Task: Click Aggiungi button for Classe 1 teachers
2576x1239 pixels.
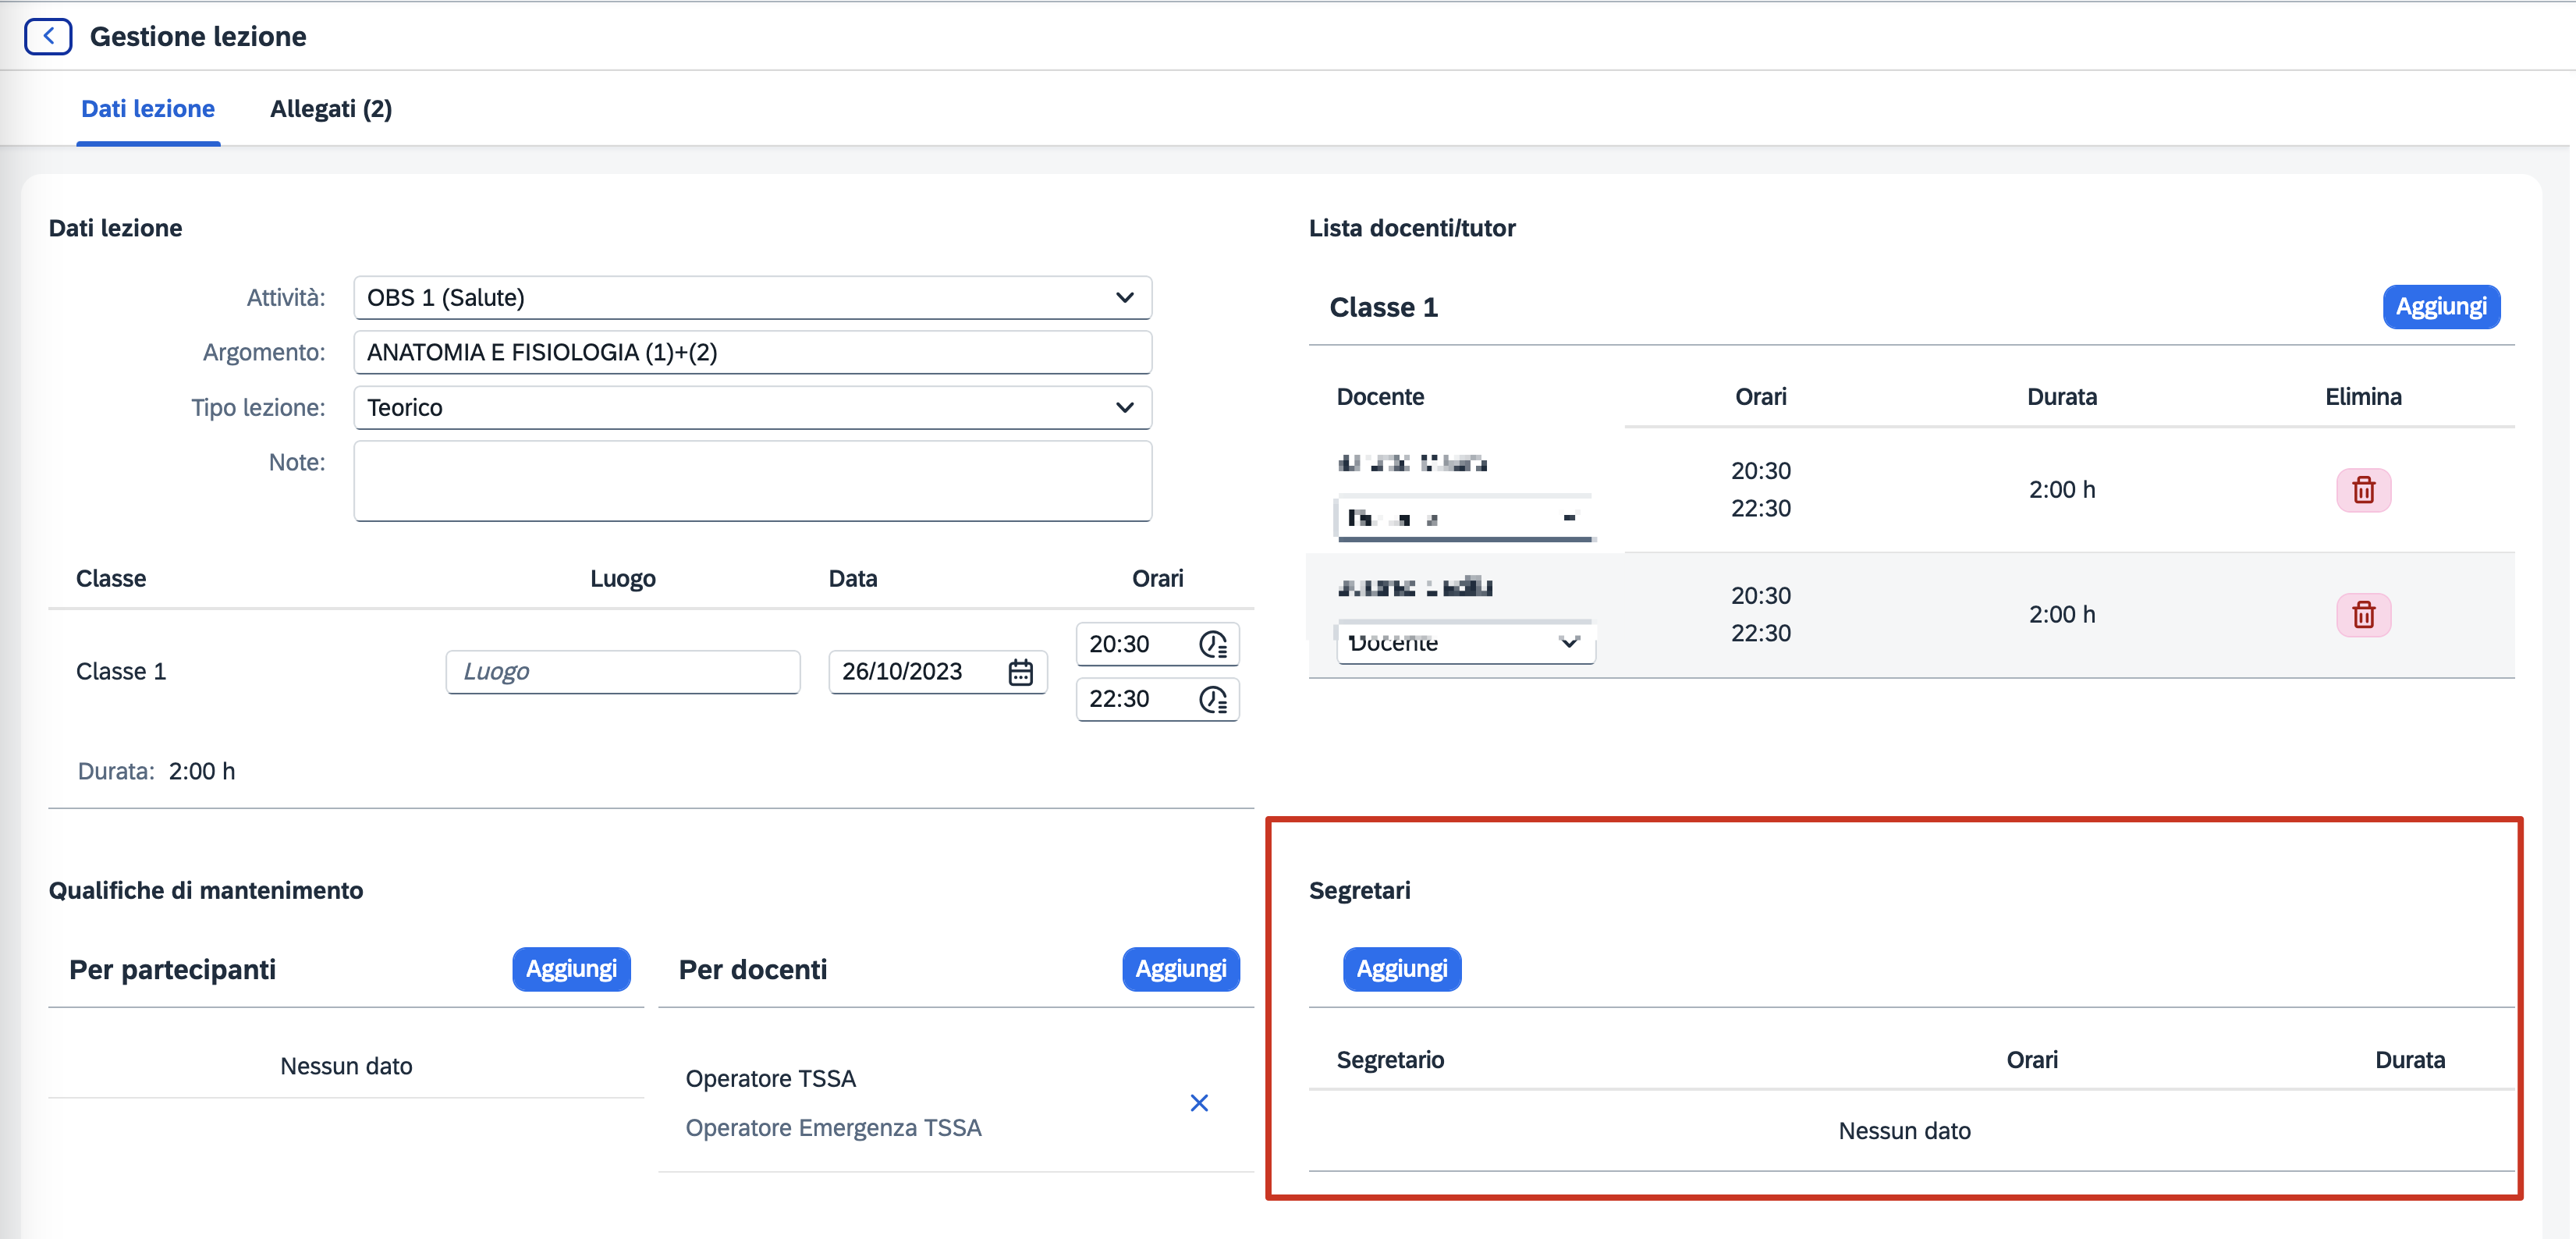Action: coord(2440,307)
